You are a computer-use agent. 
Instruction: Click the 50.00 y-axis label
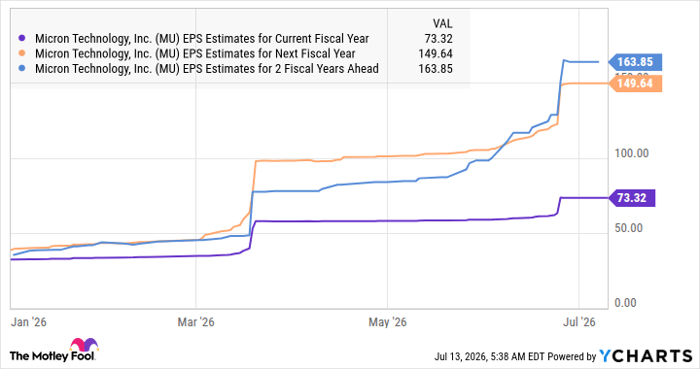coord(629,228)
